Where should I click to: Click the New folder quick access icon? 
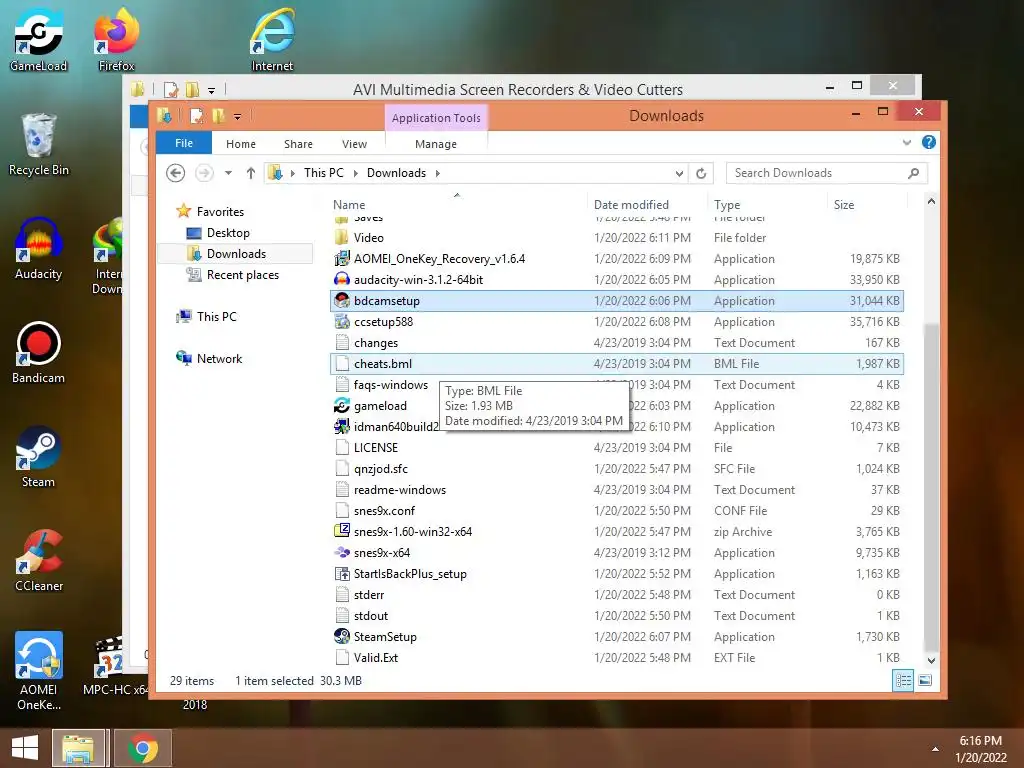tap(218, 116)
